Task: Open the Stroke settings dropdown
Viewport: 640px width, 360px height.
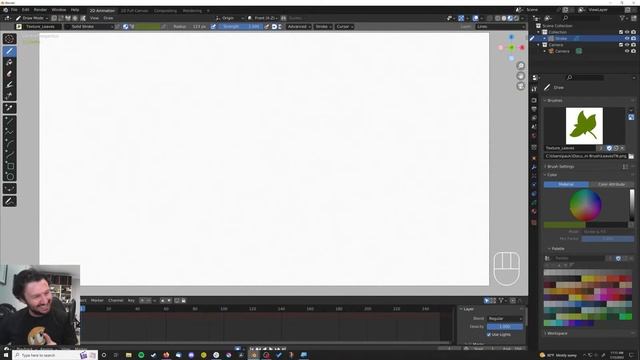Action: coord(323,27)
